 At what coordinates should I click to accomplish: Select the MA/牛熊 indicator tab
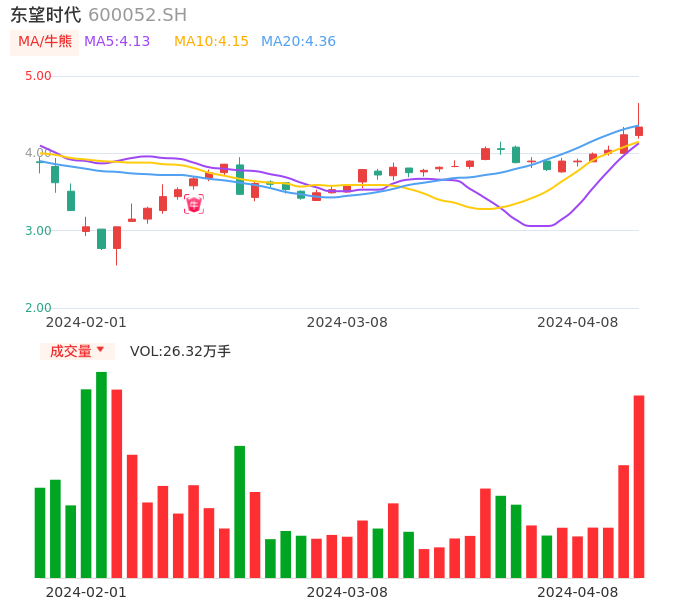pyautogui.click(x=45, y=42)
